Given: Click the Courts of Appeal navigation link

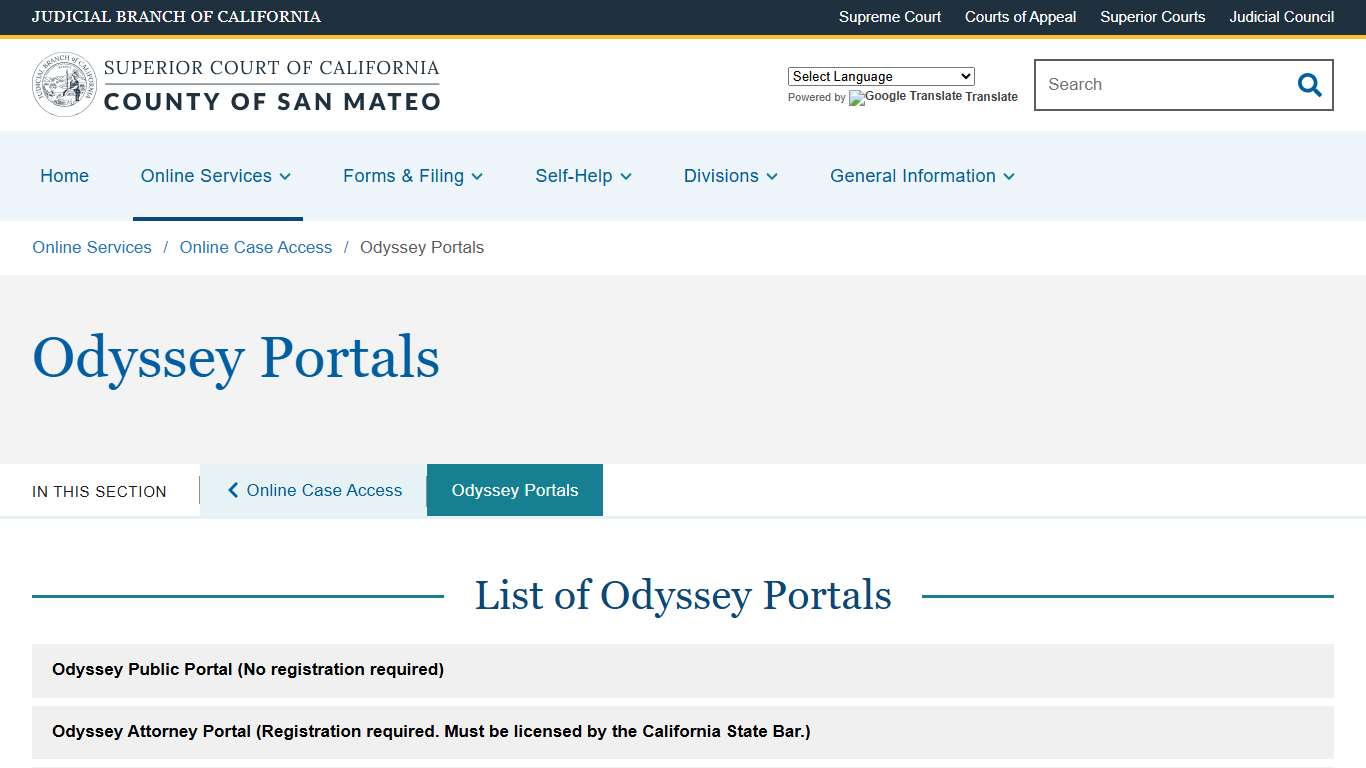Looking at the screenshot, I should point(1020,17).
